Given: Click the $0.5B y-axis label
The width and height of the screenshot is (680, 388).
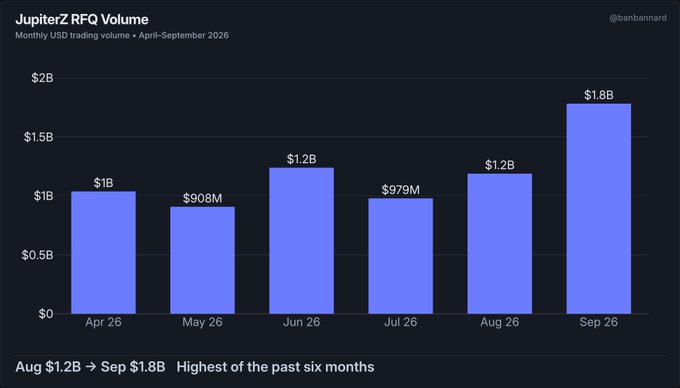Looking at the screenshot, I should [38, 255].
